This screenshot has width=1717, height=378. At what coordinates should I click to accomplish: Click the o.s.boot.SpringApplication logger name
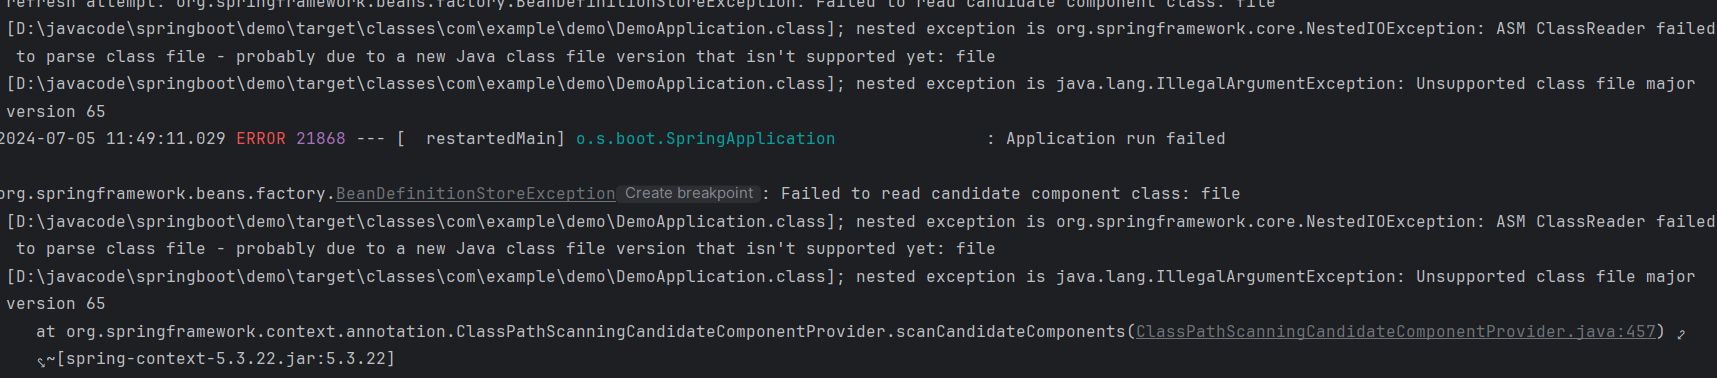point(705,139)
